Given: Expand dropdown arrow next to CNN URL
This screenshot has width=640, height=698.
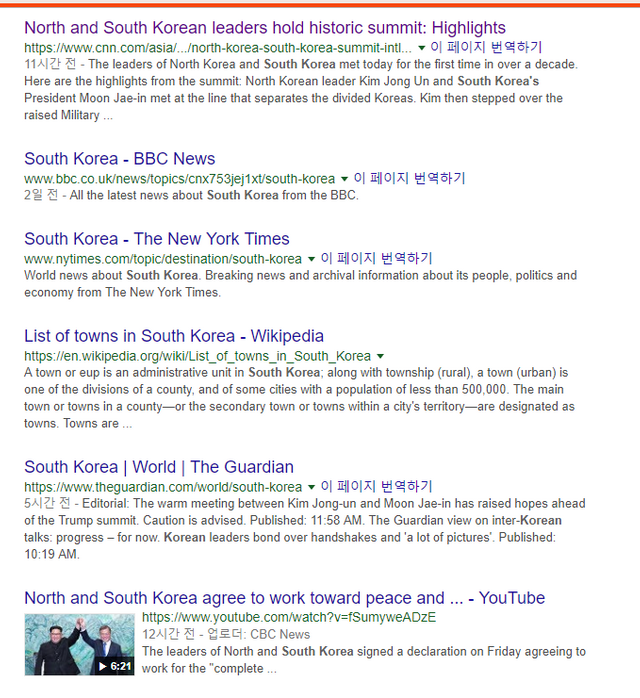Looking at the screenshot, I should tap(421, 48).
